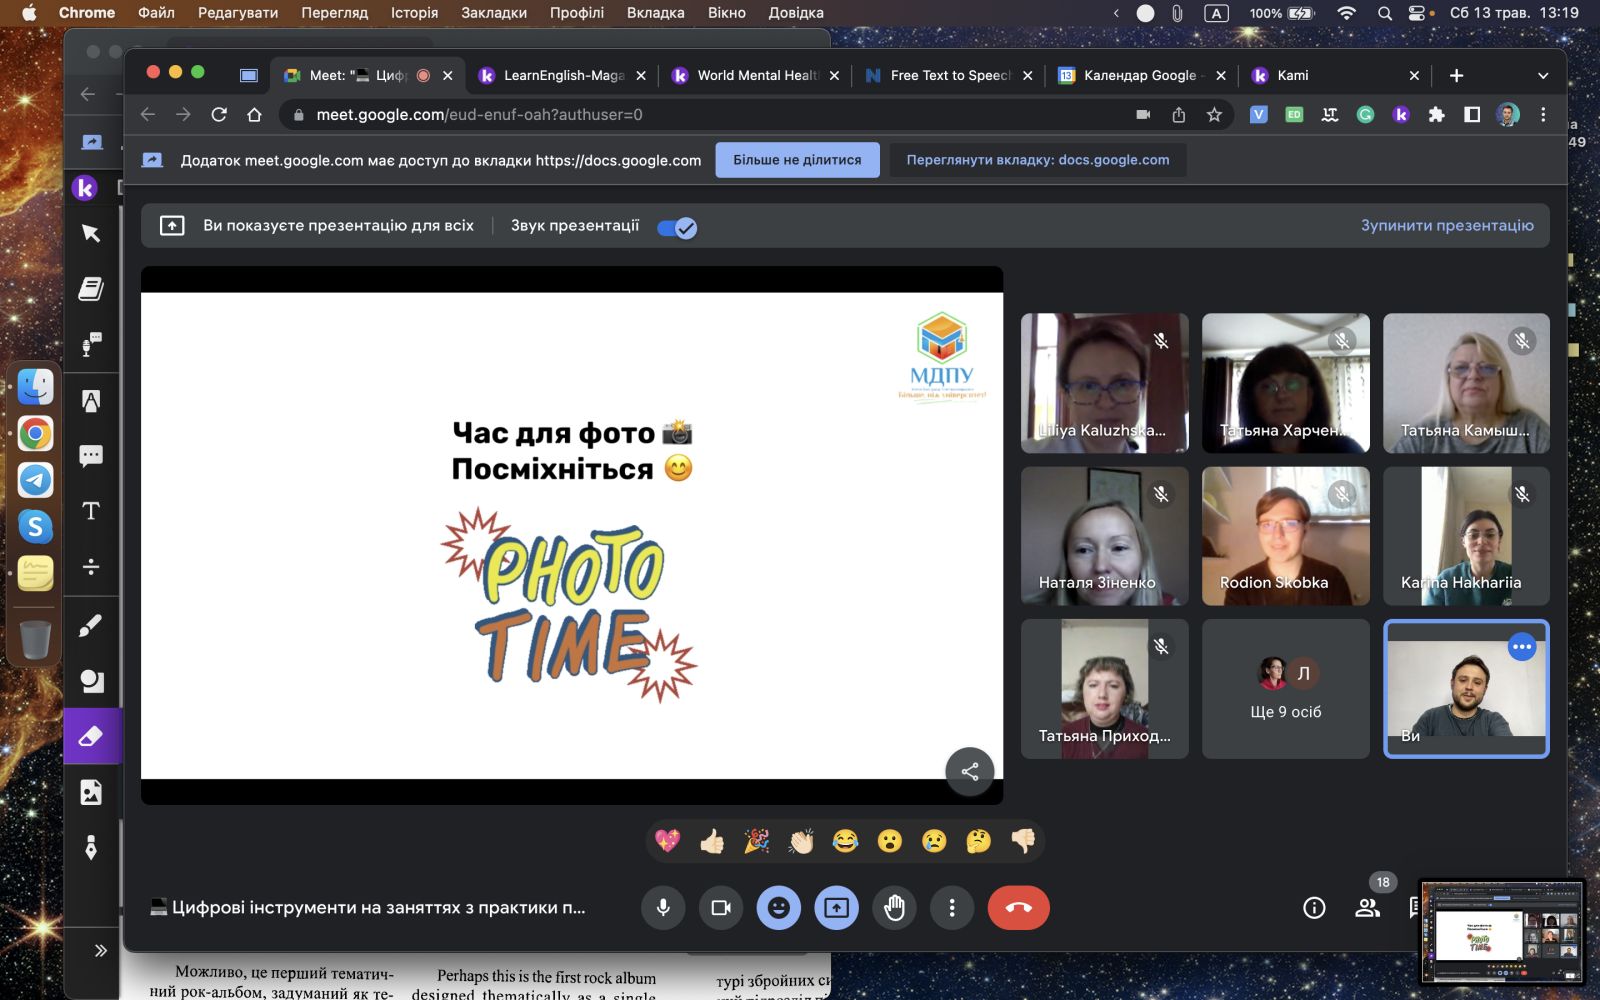Click the Зупинити презентацію link
Image resolution: width=1600 pixels, height=1000 pixels.
point(1446,226)
